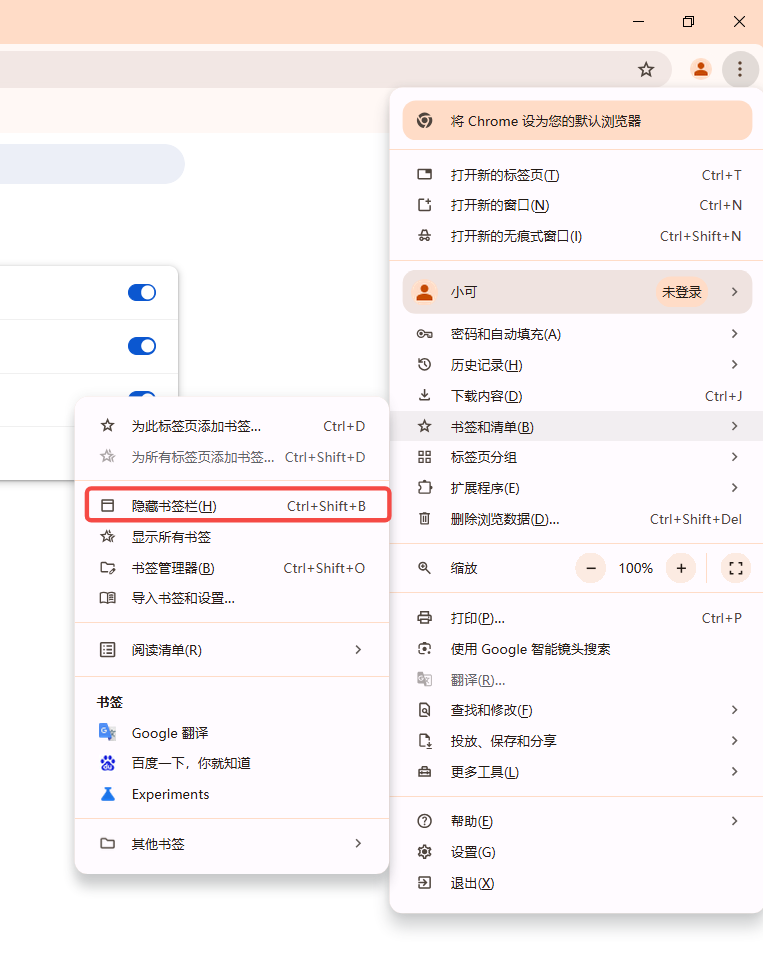The image size is (763, 956).
Task: Restore down the browser window
Action: (x=689, y=22)
